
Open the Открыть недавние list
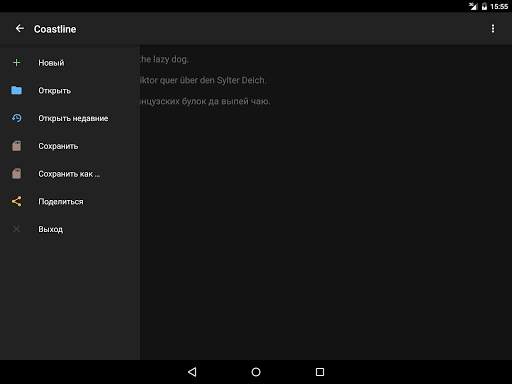(70, 118)
